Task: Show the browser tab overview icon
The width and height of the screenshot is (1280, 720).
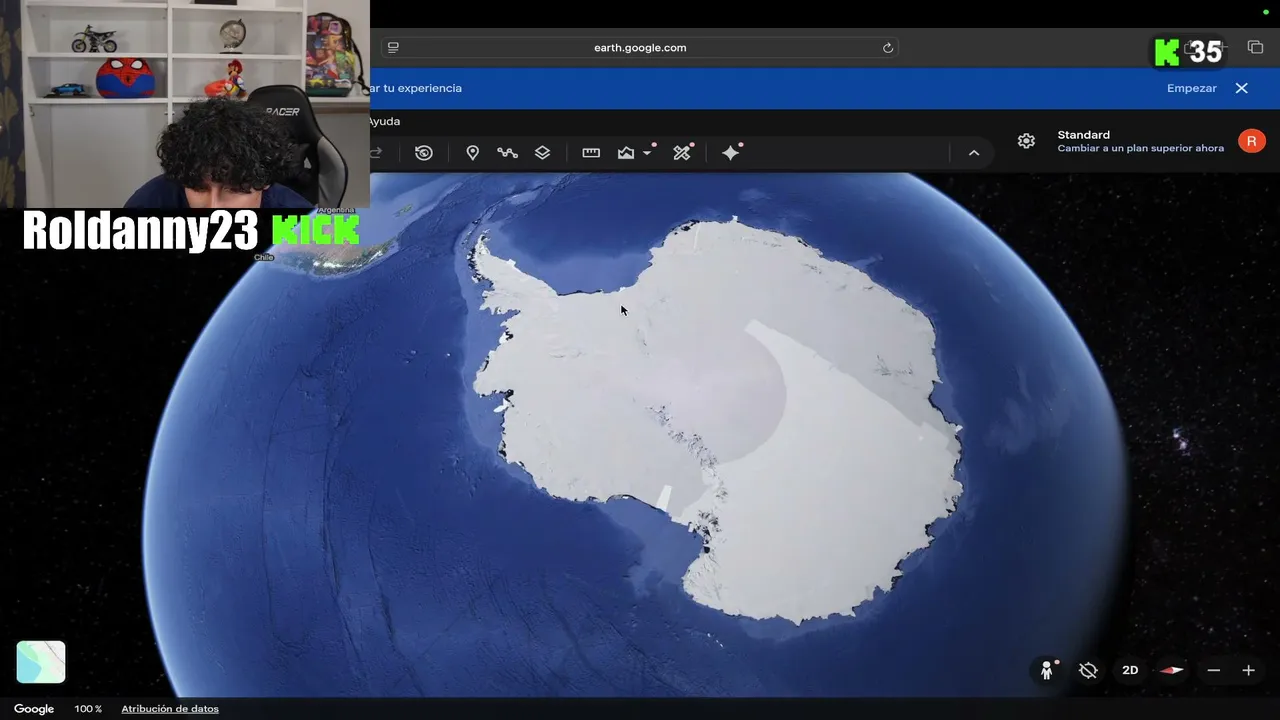Action: tap(1255, 47)
